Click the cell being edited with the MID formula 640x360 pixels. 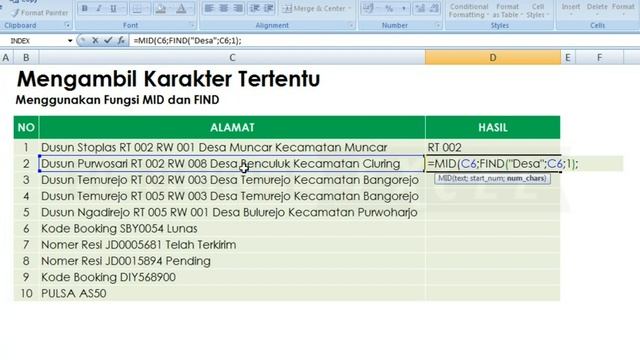coord(493,164)
